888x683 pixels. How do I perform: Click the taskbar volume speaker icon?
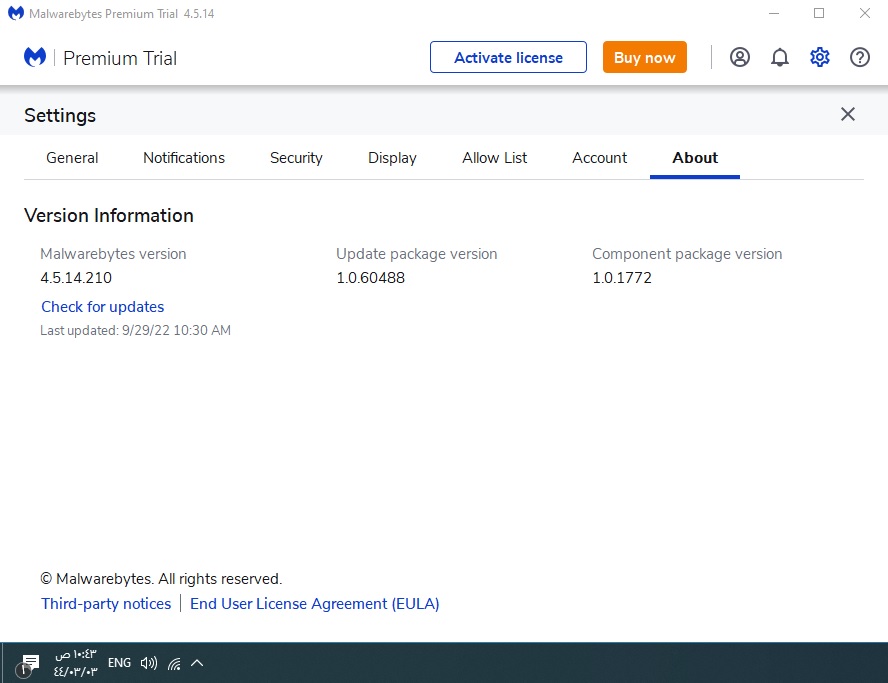click(149, 663)
